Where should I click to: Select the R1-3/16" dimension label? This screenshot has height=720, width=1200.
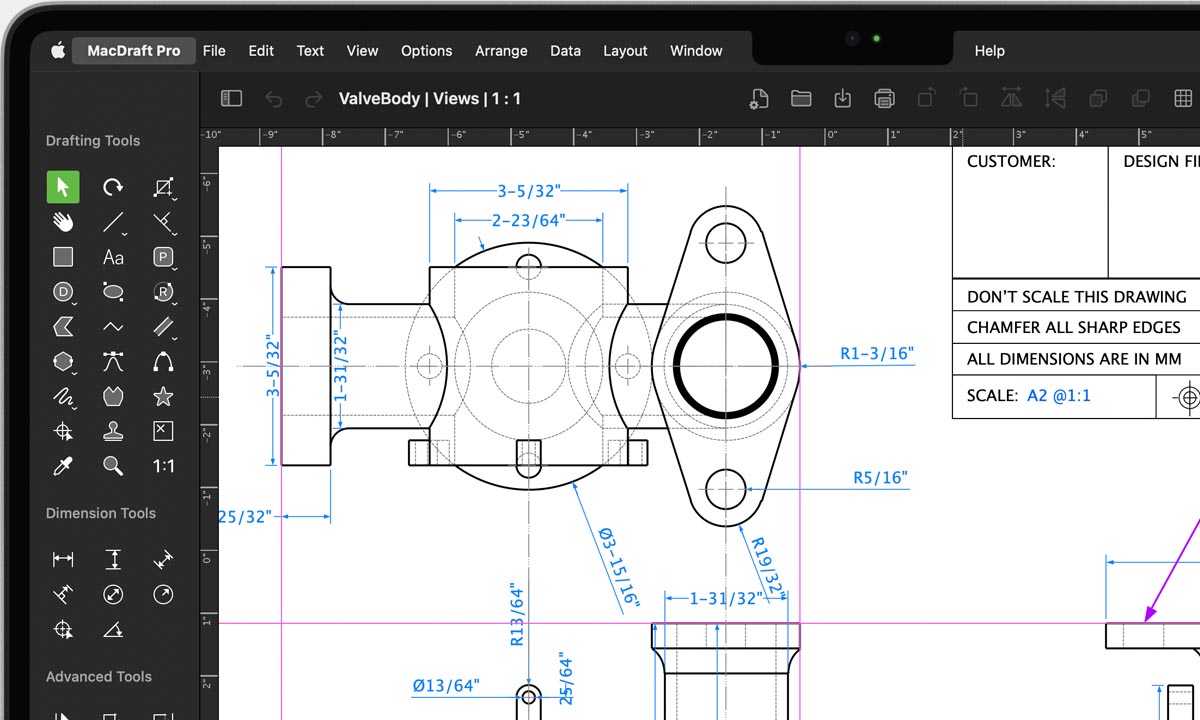[x=876, y=353]
